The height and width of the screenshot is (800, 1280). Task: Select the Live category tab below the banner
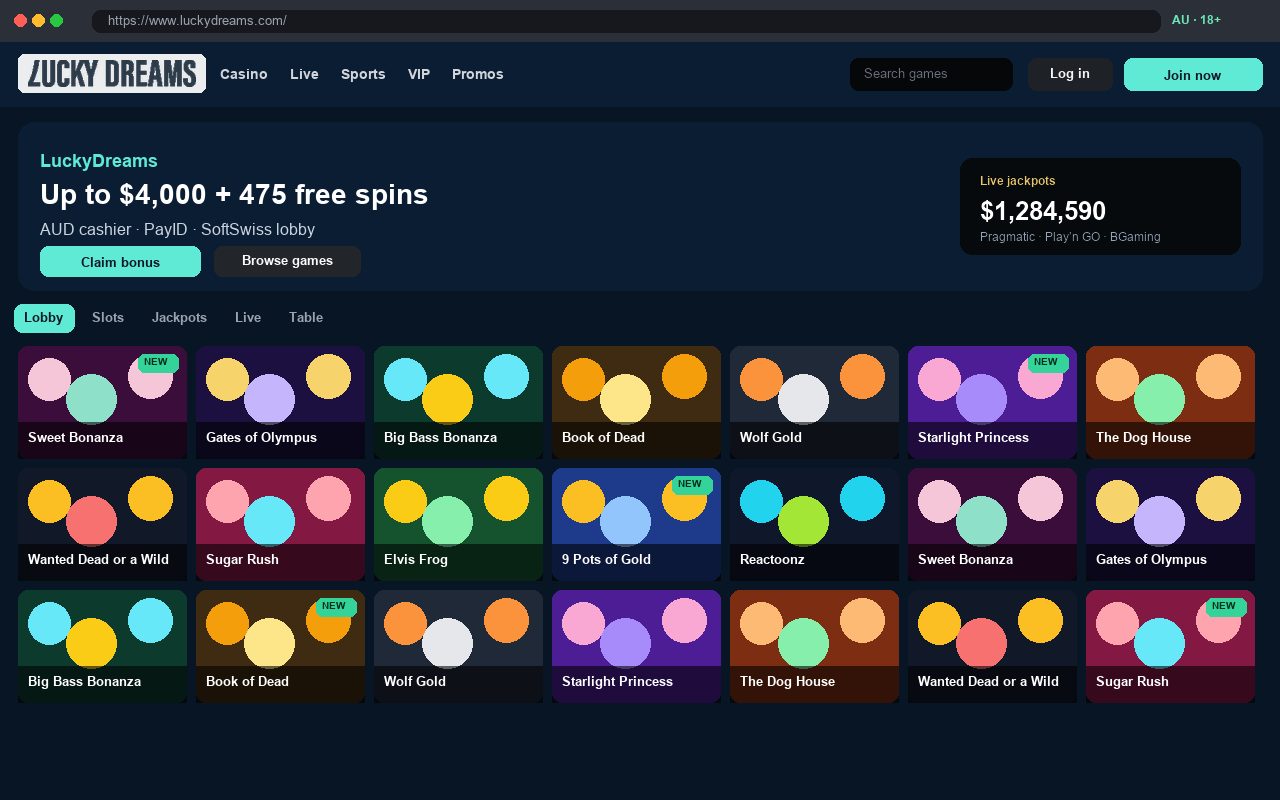point(248,318)
